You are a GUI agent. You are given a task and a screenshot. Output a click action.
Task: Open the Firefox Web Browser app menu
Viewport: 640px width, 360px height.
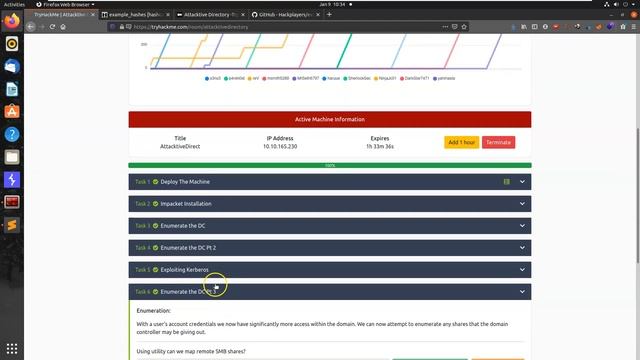coord(65,4)
